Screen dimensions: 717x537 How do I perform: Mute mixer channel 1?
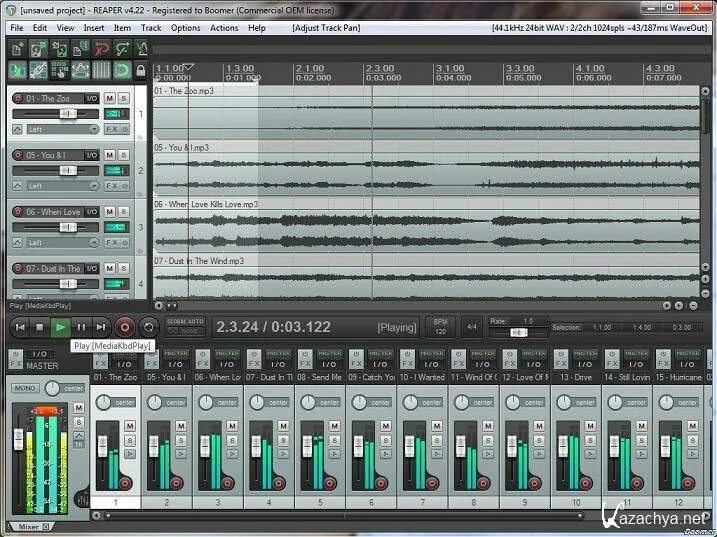pyautogui.click(x=130, y=426)
